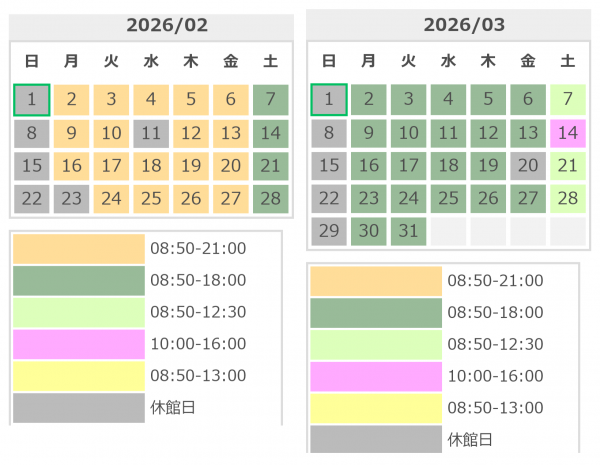Viewport: 600px width, 465px height.
Task: Select March 14 pink date cell
Action: pyautogui.click(x=567, y=132)
